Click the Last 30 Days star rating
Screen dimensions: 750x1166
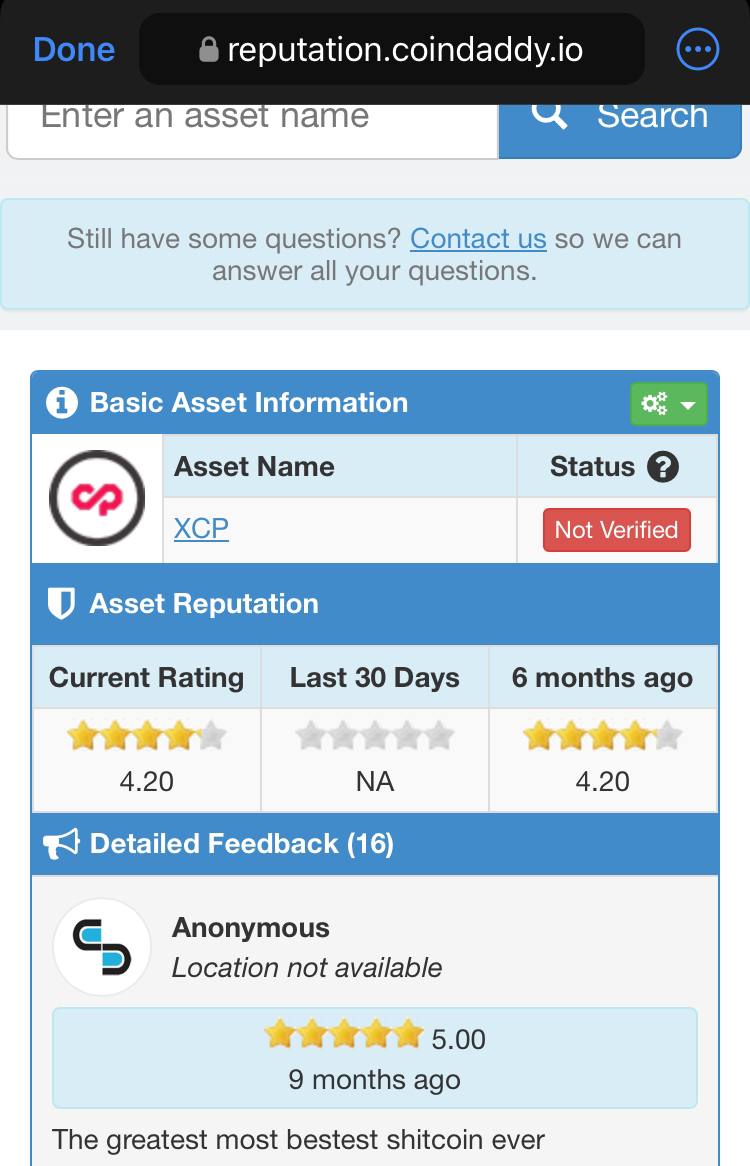tap(375, 736)
